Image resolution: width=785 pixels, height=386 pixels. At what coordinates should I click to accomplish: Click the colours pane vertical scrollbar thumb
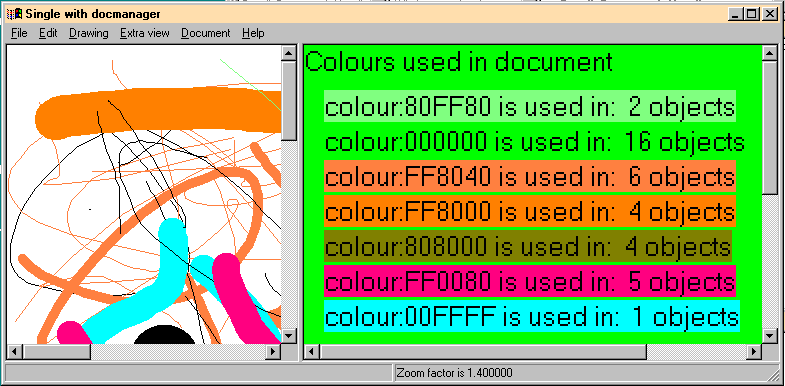tap(769, 127)
